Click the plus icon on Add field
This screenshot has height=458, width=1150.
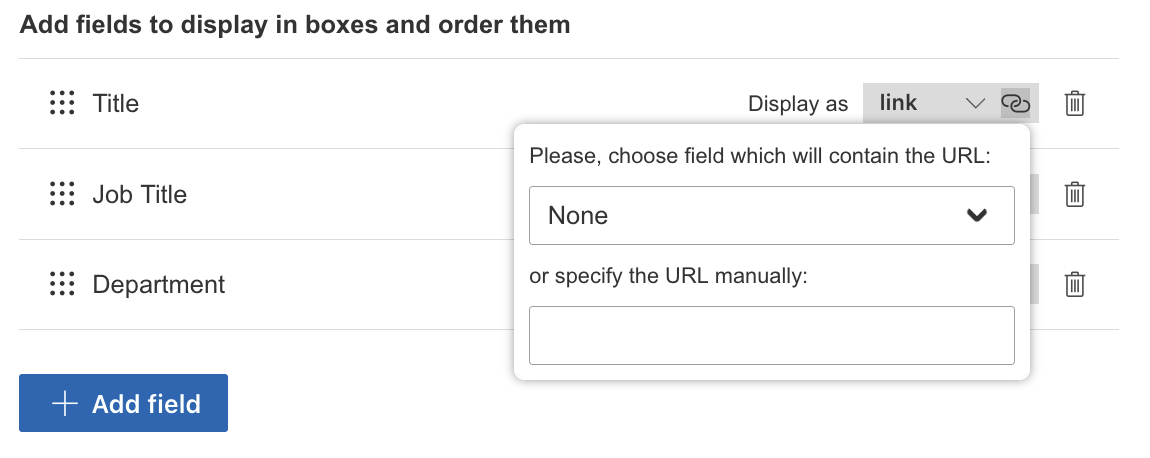[65, 404]
